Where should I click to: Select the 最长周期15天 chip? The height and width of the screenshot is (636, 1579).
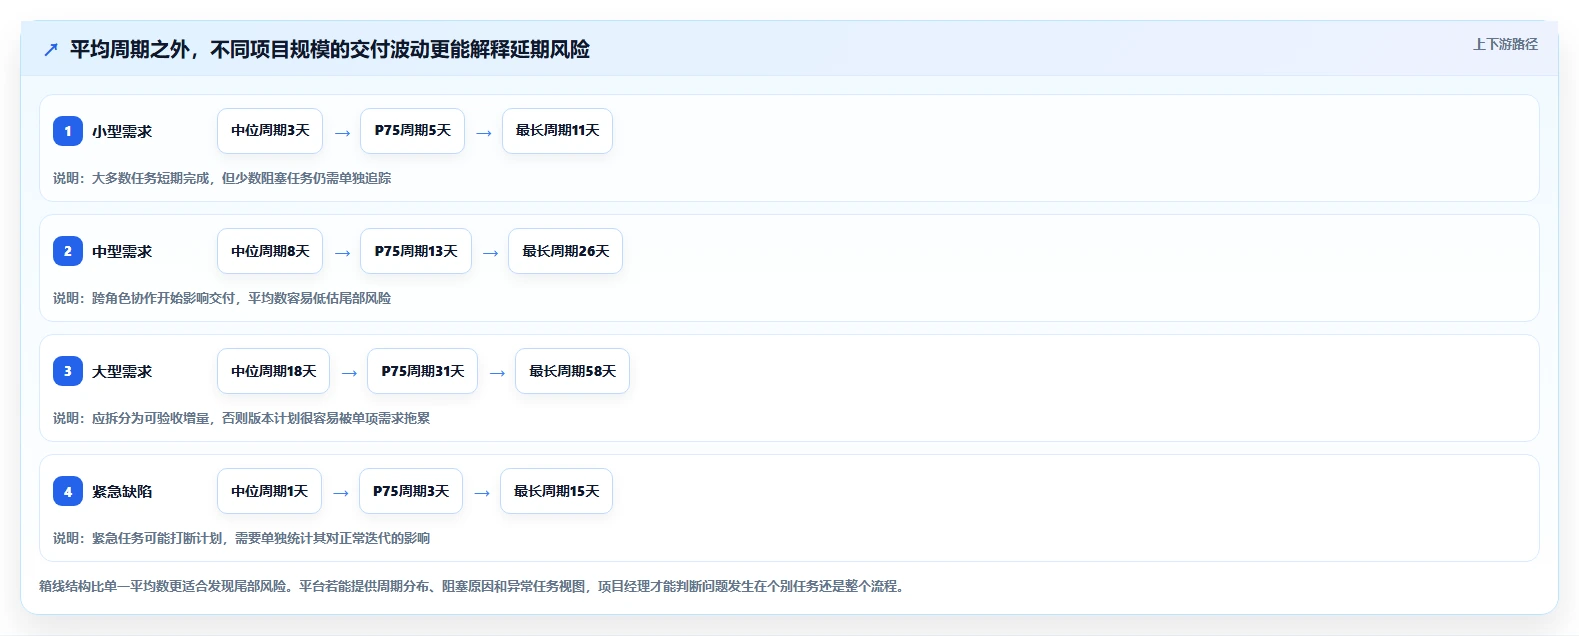(x=556, y=491)
